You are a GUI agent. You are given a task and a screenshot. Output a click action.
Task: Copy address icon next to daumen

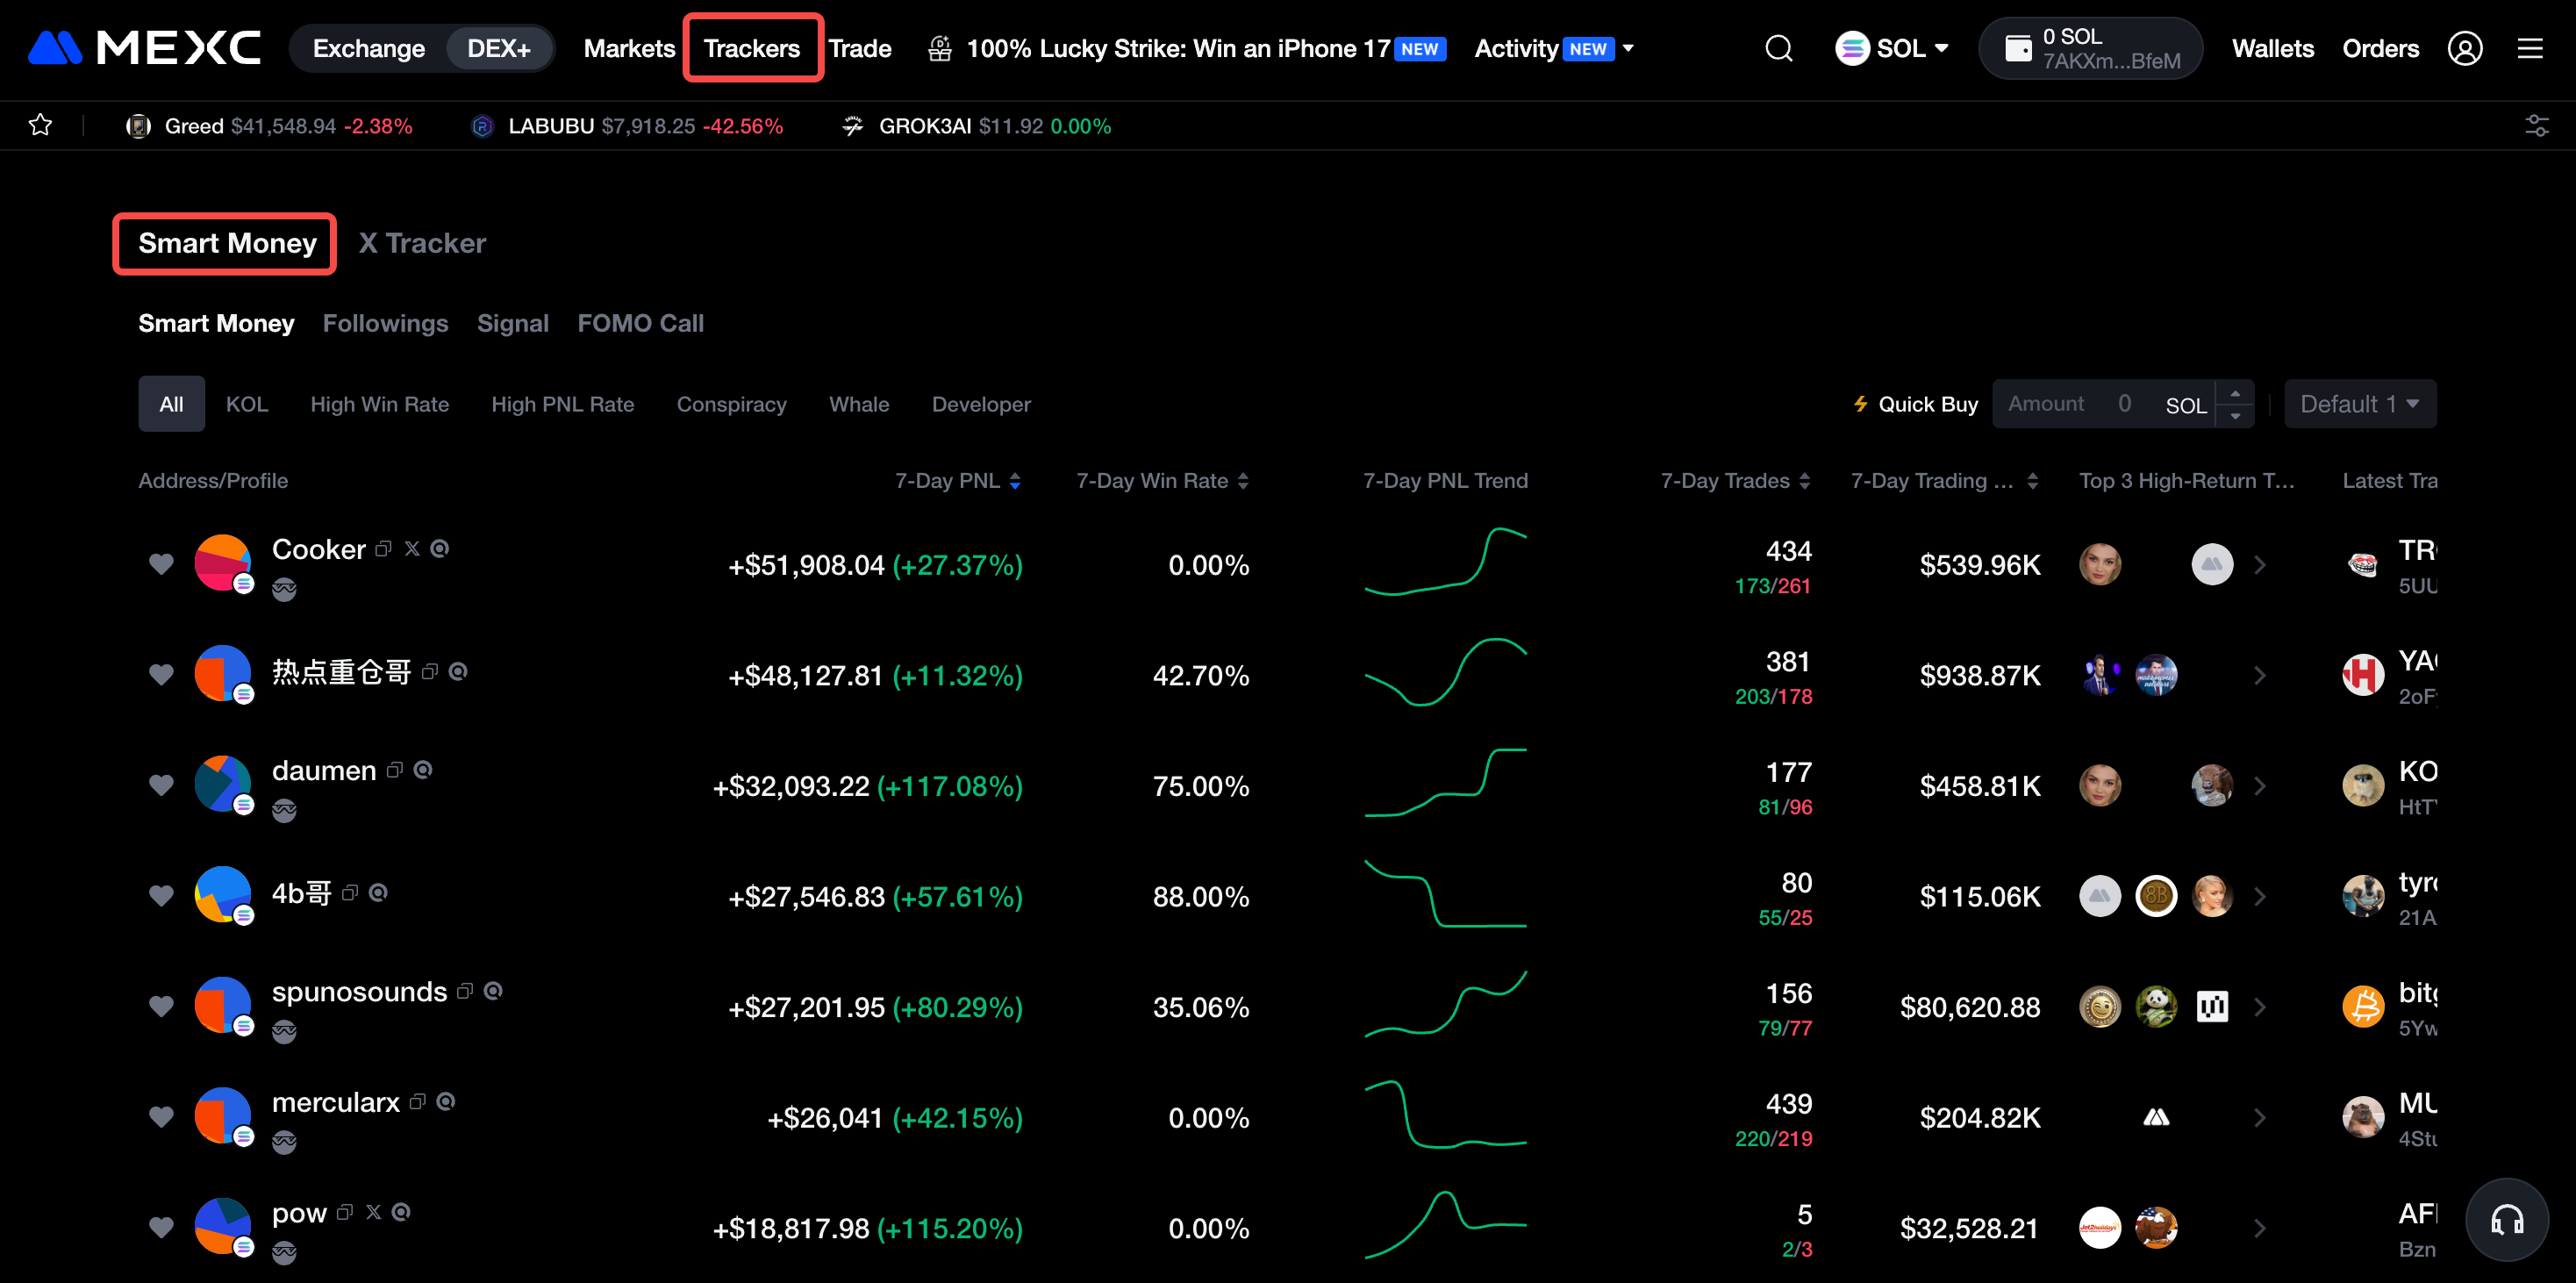(x=395, y=769)
